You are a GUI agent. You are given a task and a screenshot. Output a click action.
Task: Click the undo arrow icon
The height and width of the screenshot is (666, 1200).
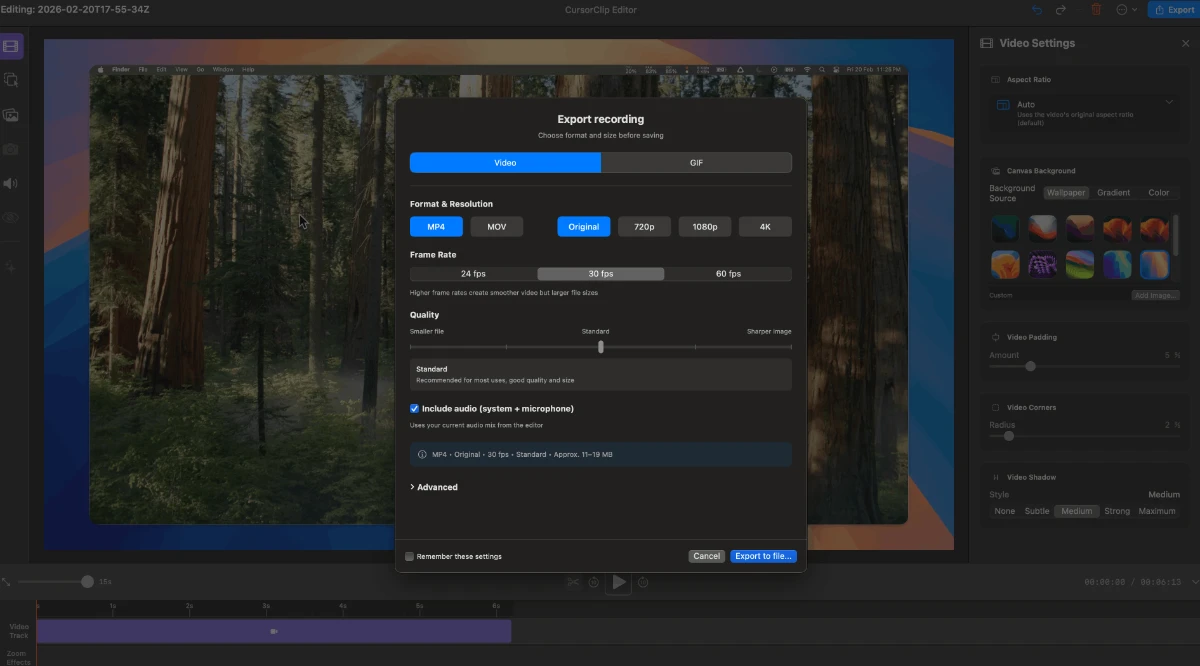click(x=1037, y=10)
